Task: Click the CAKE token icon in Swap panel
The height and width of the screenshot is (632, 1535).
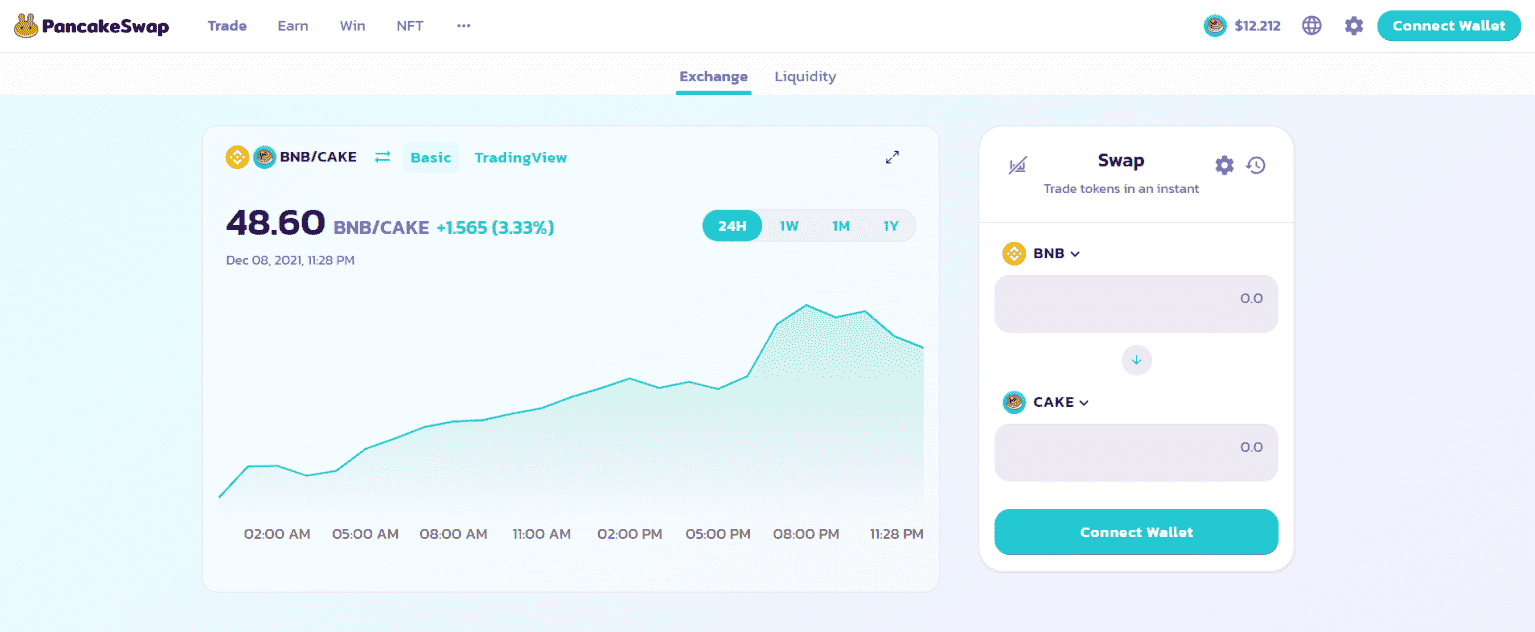Action: click(x=1015, y=402)
